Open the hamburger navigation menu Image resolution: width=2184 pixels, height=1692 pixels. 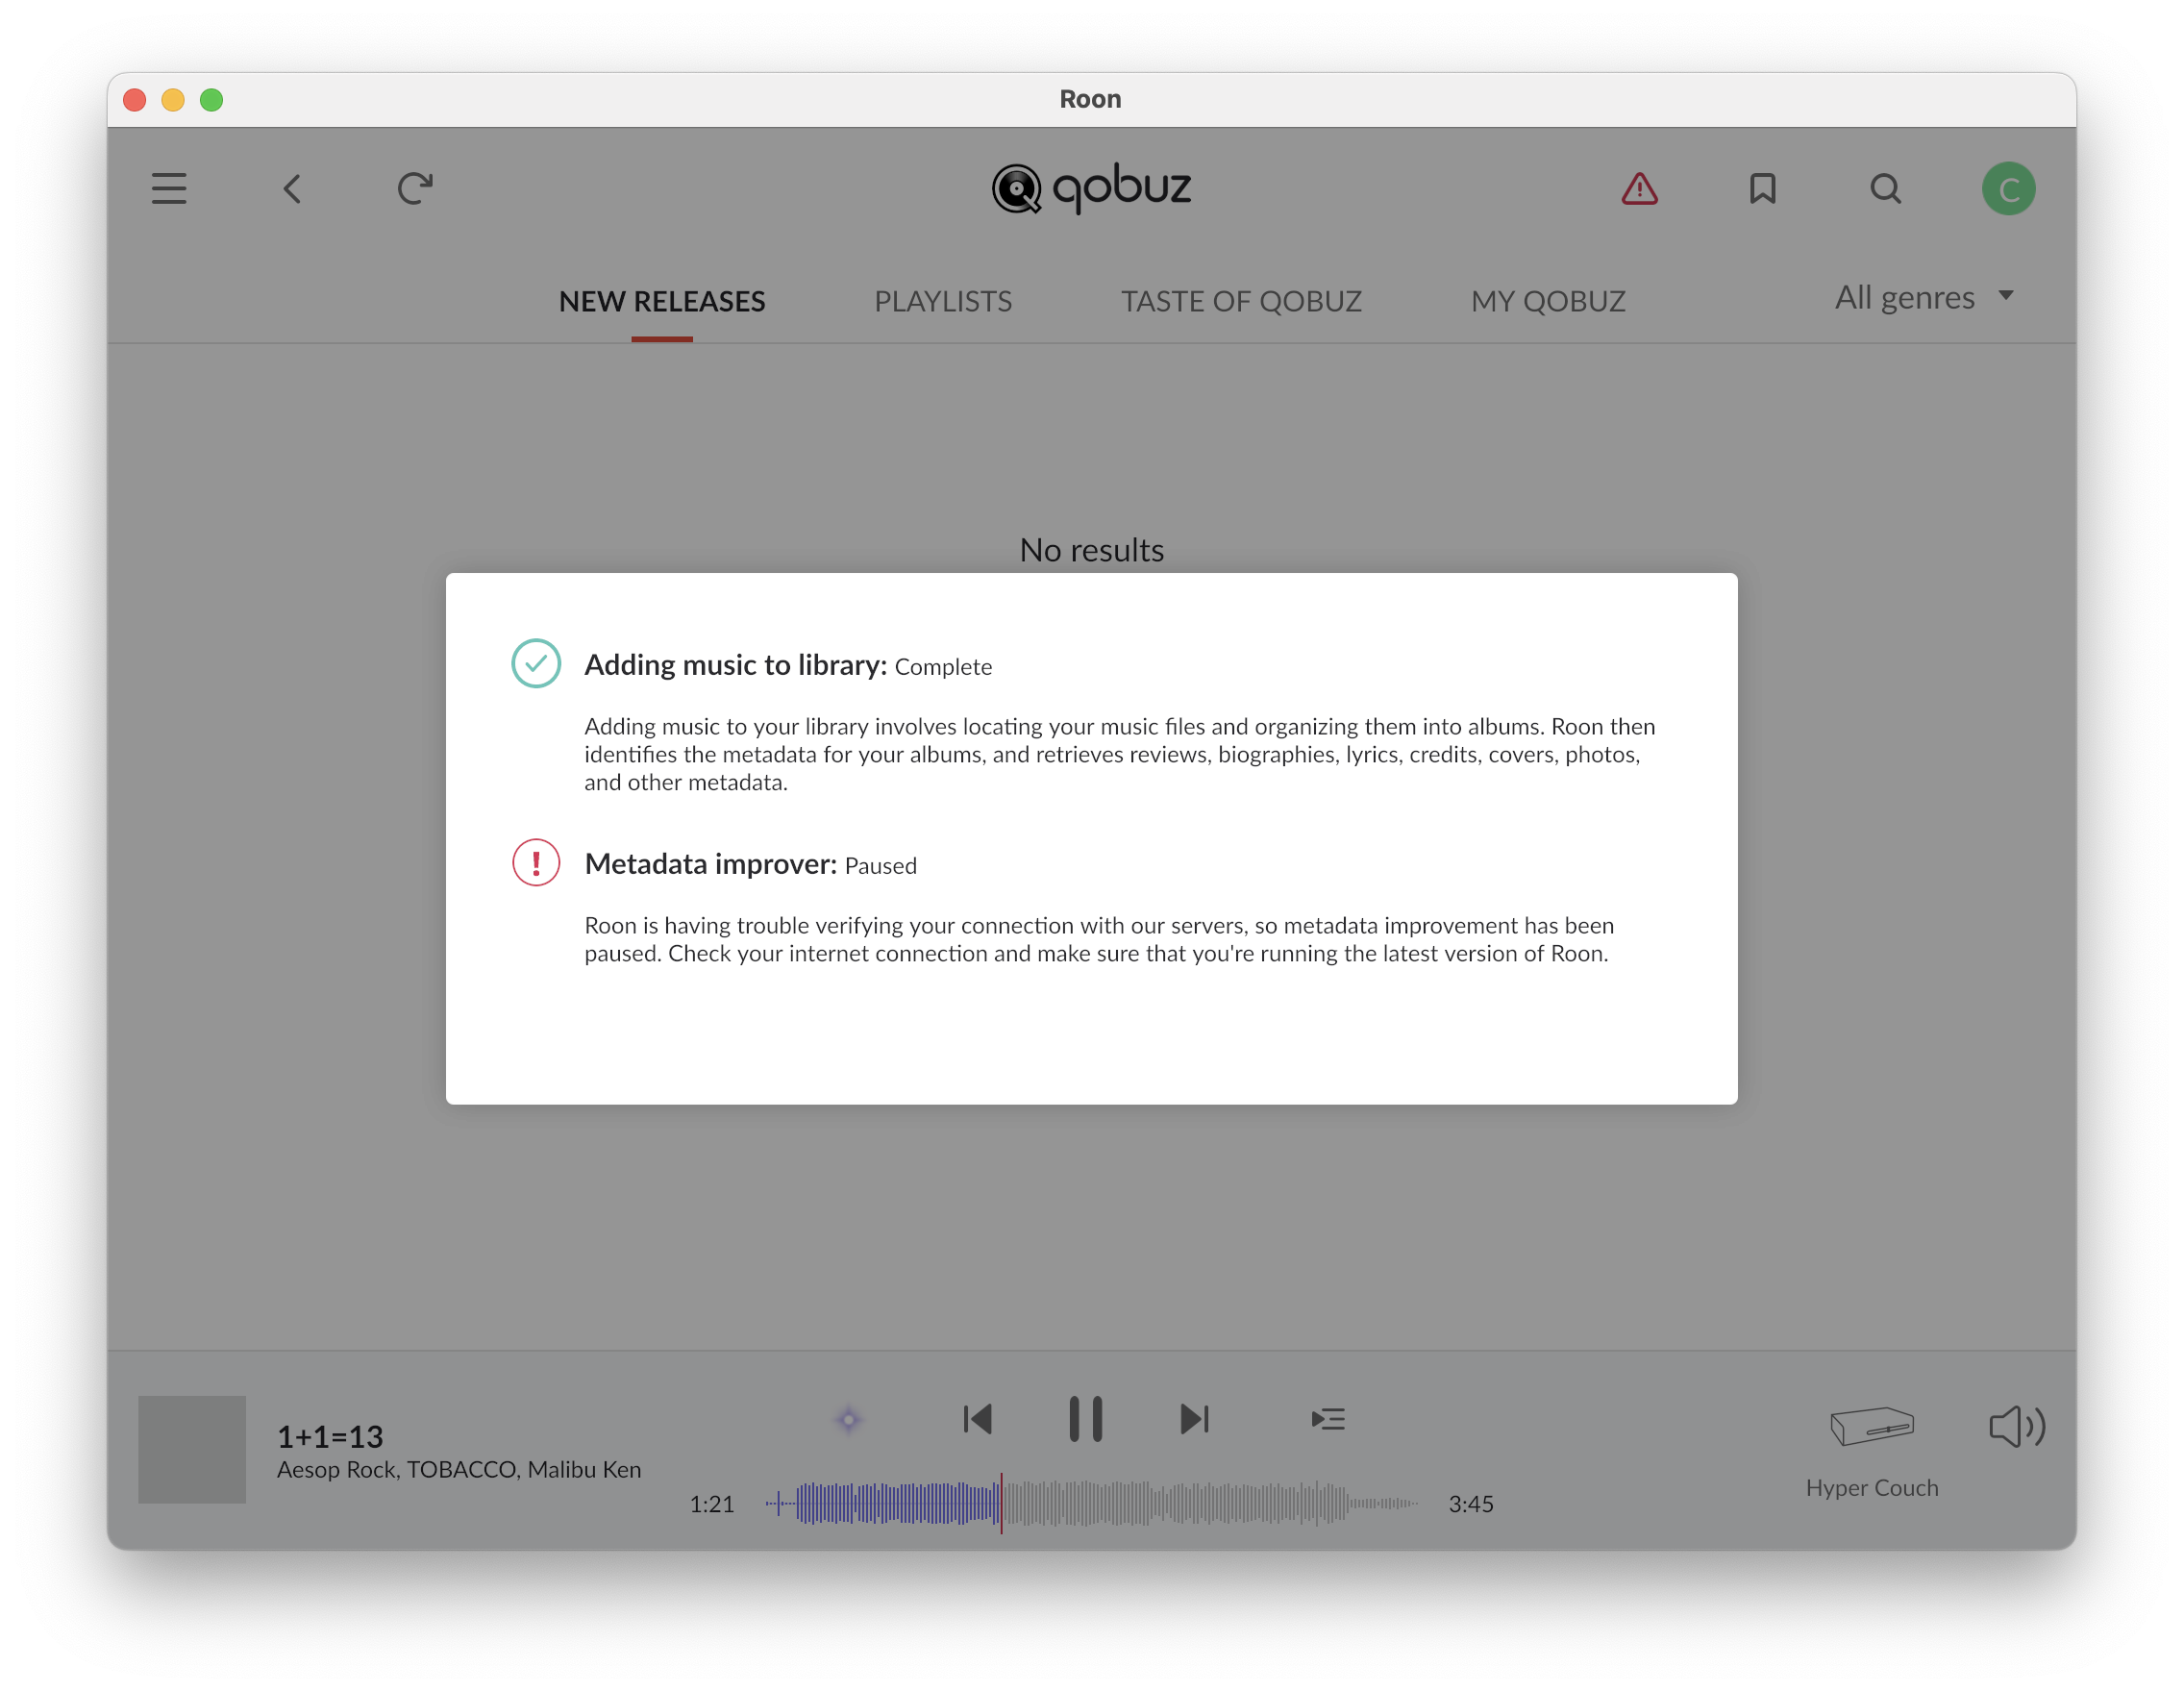coord(169,188)
